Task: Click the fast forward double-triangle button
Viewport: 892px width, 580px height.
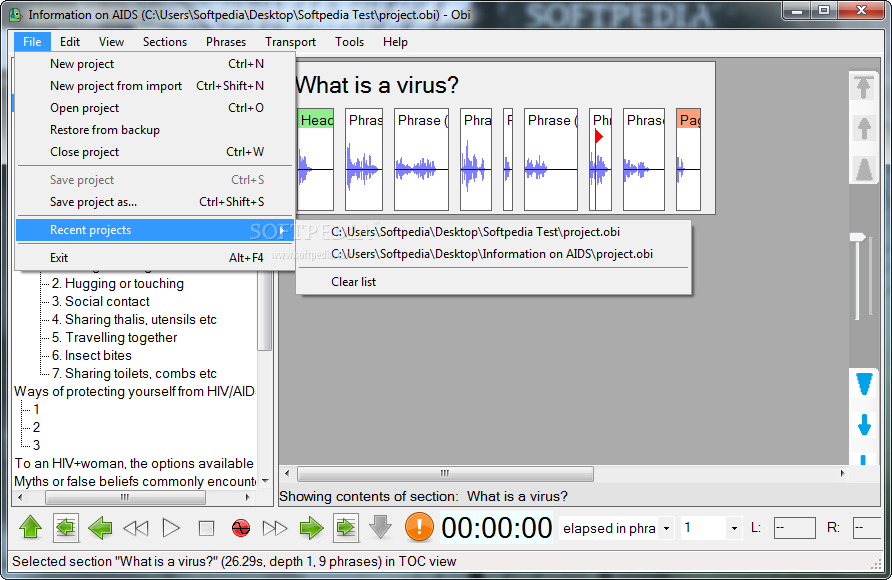Action: point(275,528)
